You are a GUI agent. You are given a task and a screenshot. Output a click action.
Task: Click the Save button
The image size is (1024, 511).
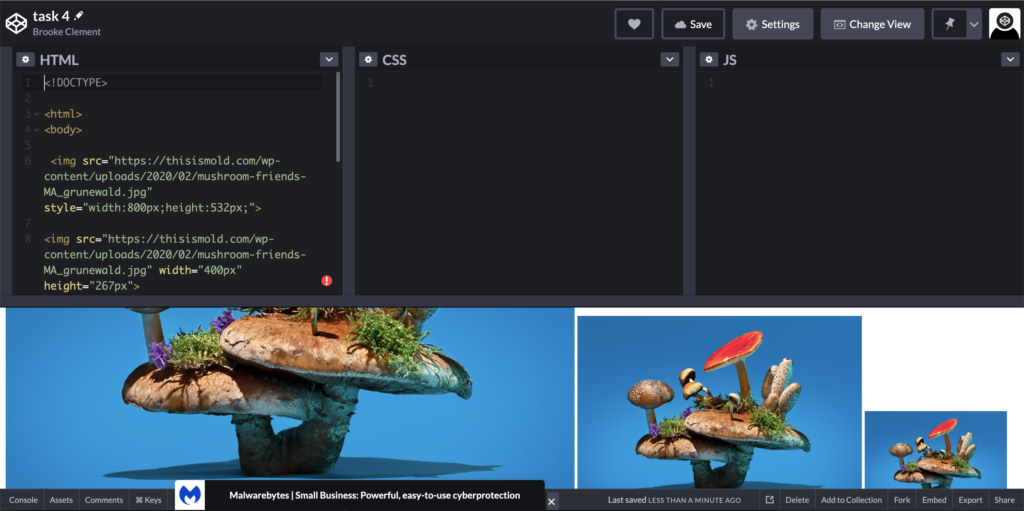pos(692,24)
